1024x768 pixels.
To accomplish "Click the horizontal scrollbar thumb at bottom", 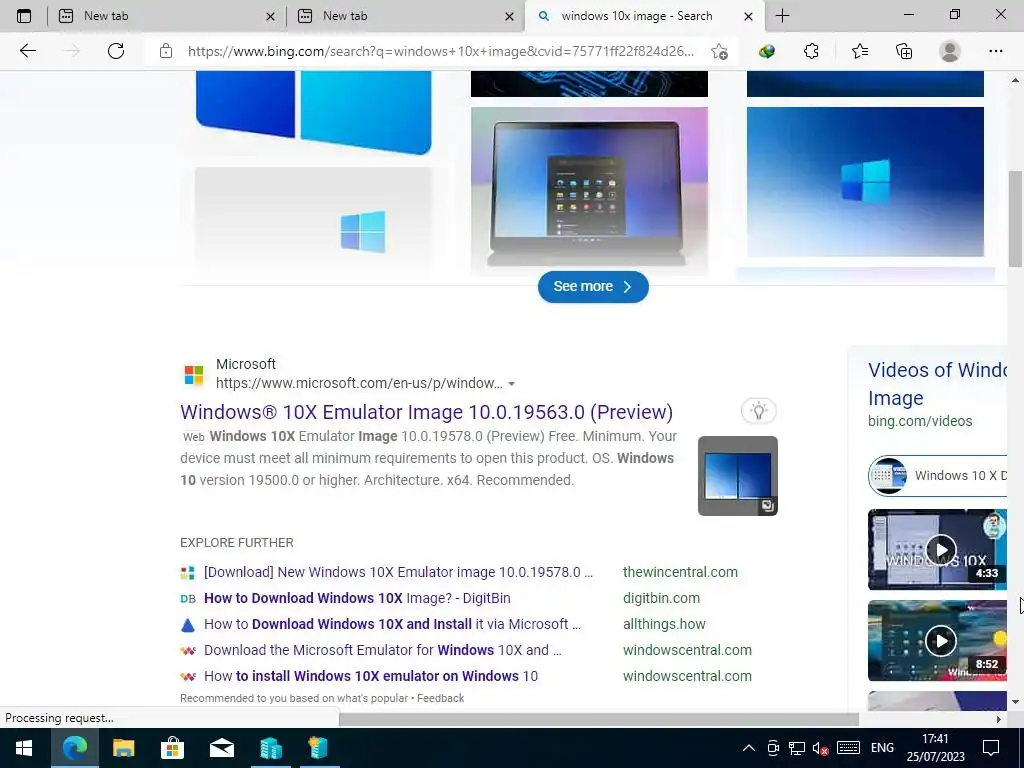I will (x=599, y=719).
